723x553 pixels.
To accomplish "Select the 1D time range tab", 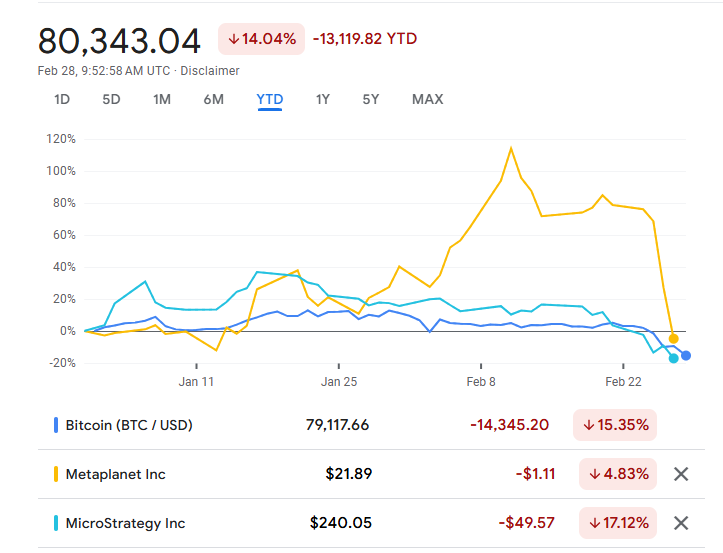I will pos(62,99).
